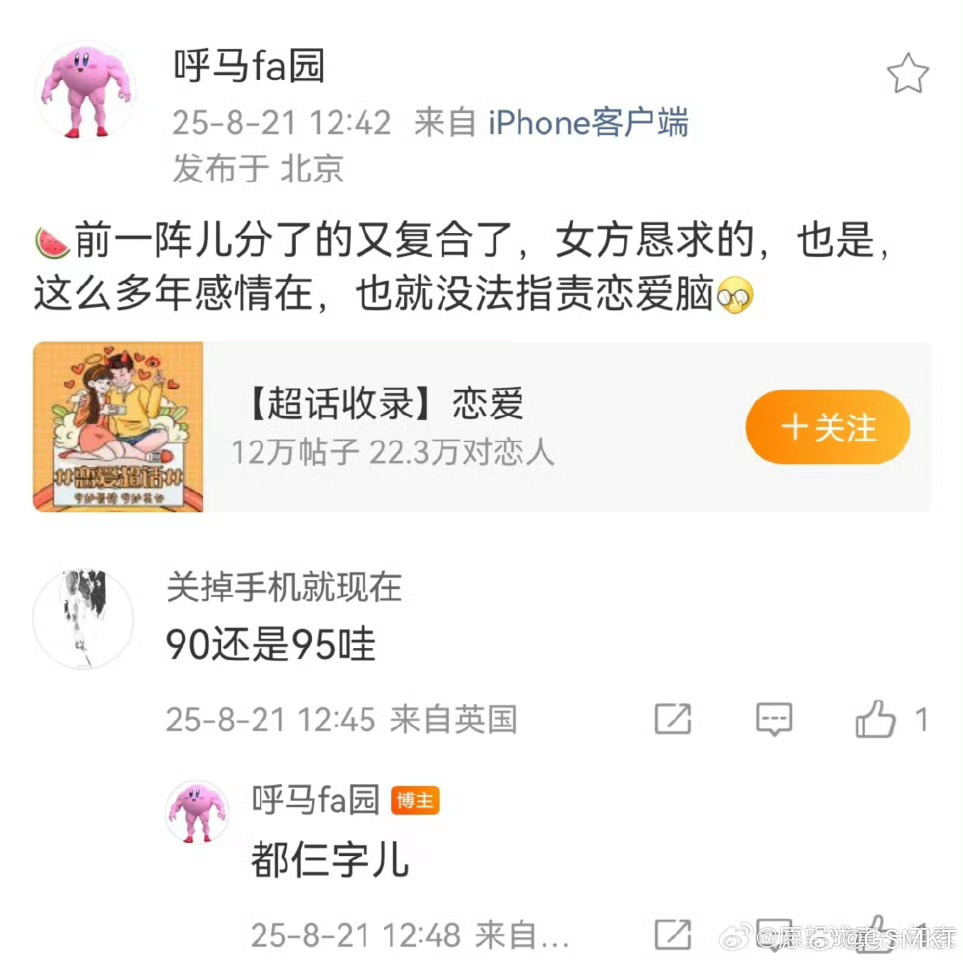The image size is (963, 960).
Task: Open 呼马fa园 avatar in reply
Action: 197,812
